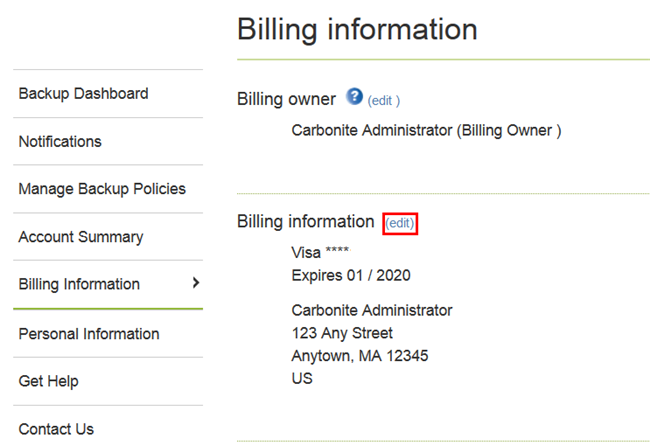Click the large Billing information page title

[357, 29]
